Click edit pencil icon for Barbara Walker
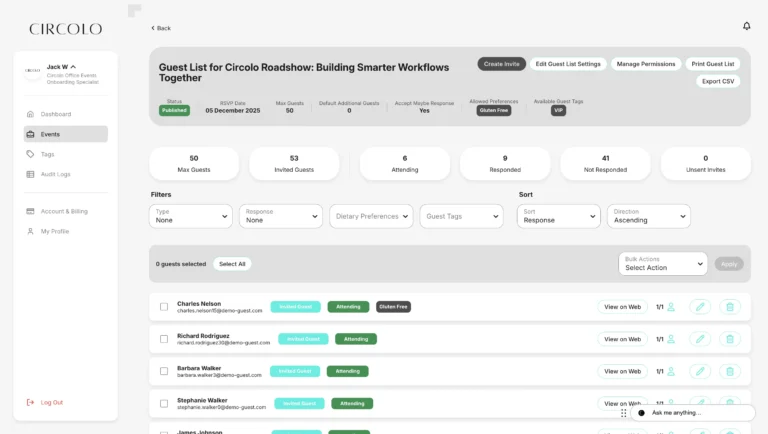 point(700,371)
